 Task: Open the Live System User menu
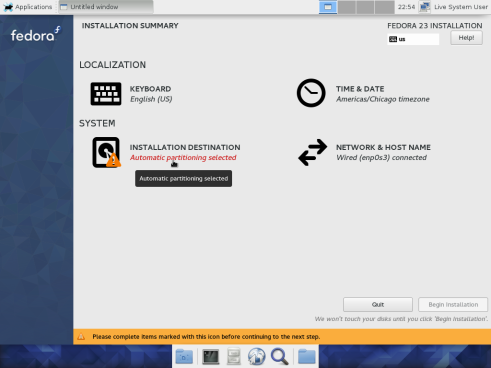pyautogui.click(x=461, y=7)
